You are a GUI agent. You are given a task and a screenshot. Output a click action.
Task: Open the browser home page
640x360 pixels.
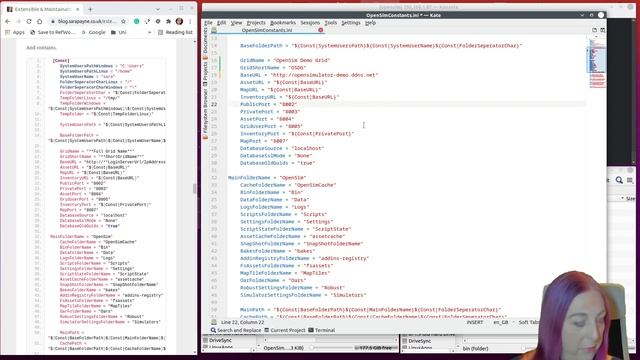pyautogui.click(x=40, y=21)
